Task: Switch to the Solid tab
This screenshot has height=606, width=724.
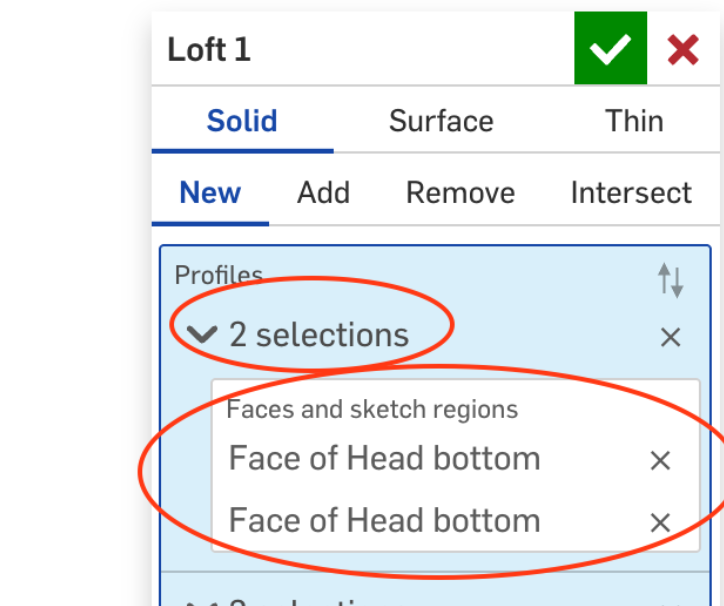Action: (242, 121)
